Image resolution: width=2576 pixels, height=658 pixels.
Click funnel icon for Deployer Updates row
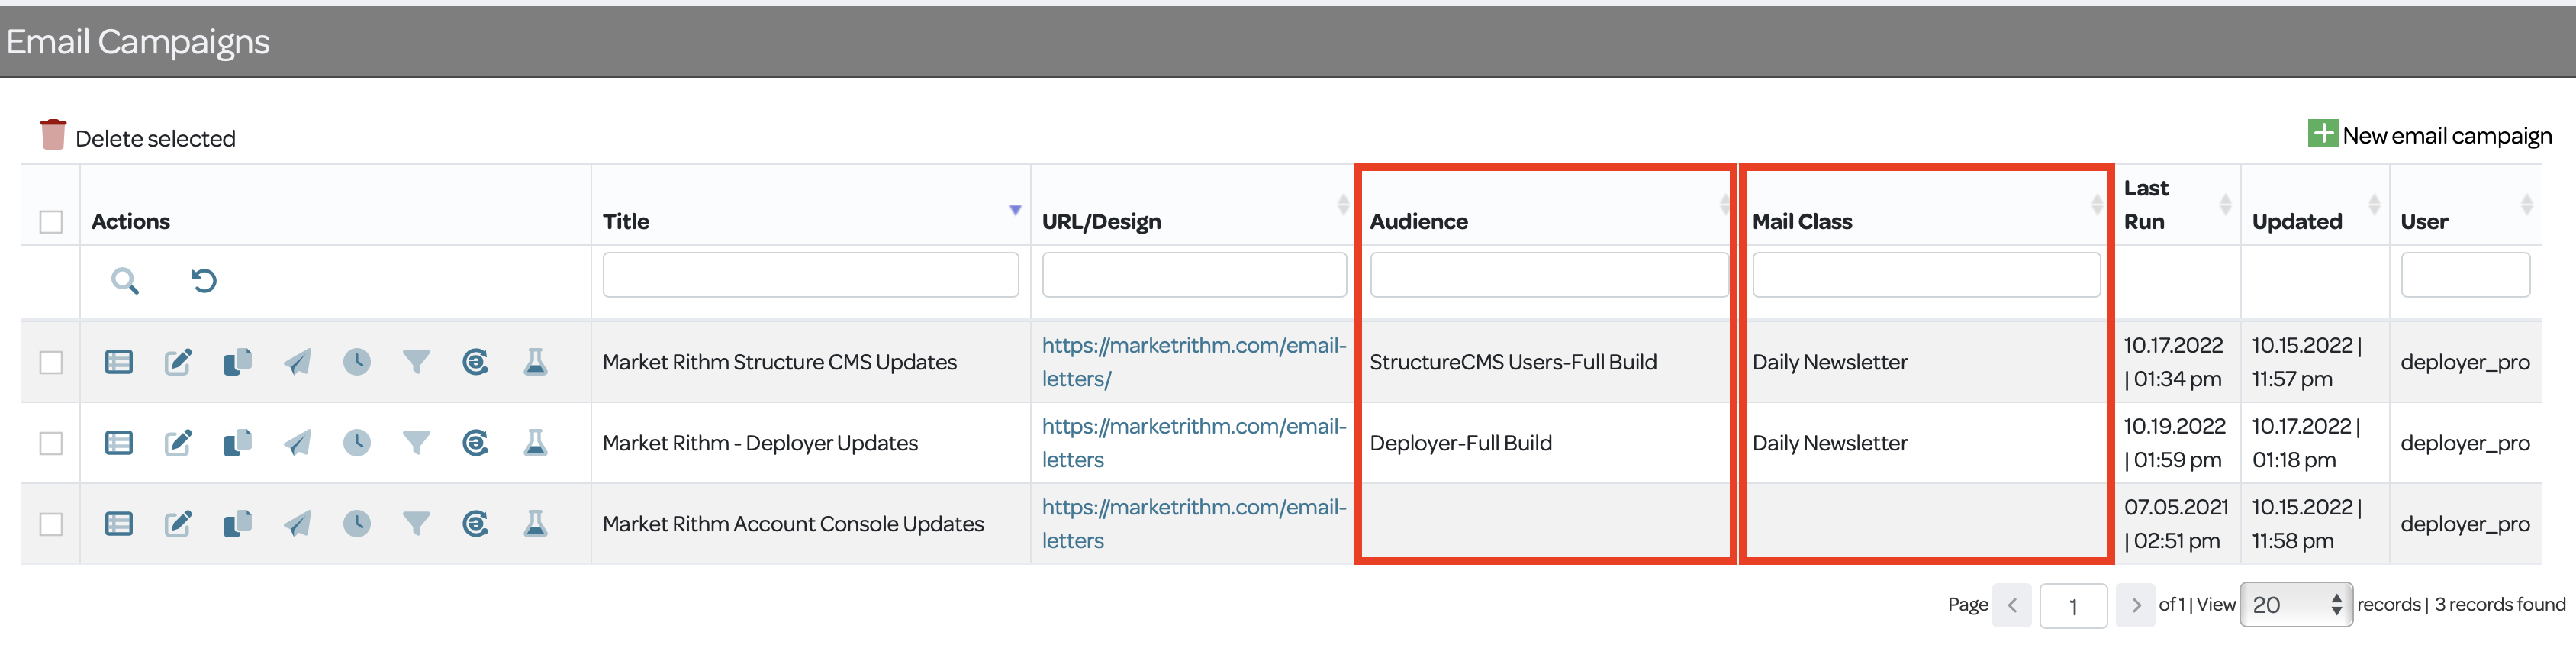(416, 443)
